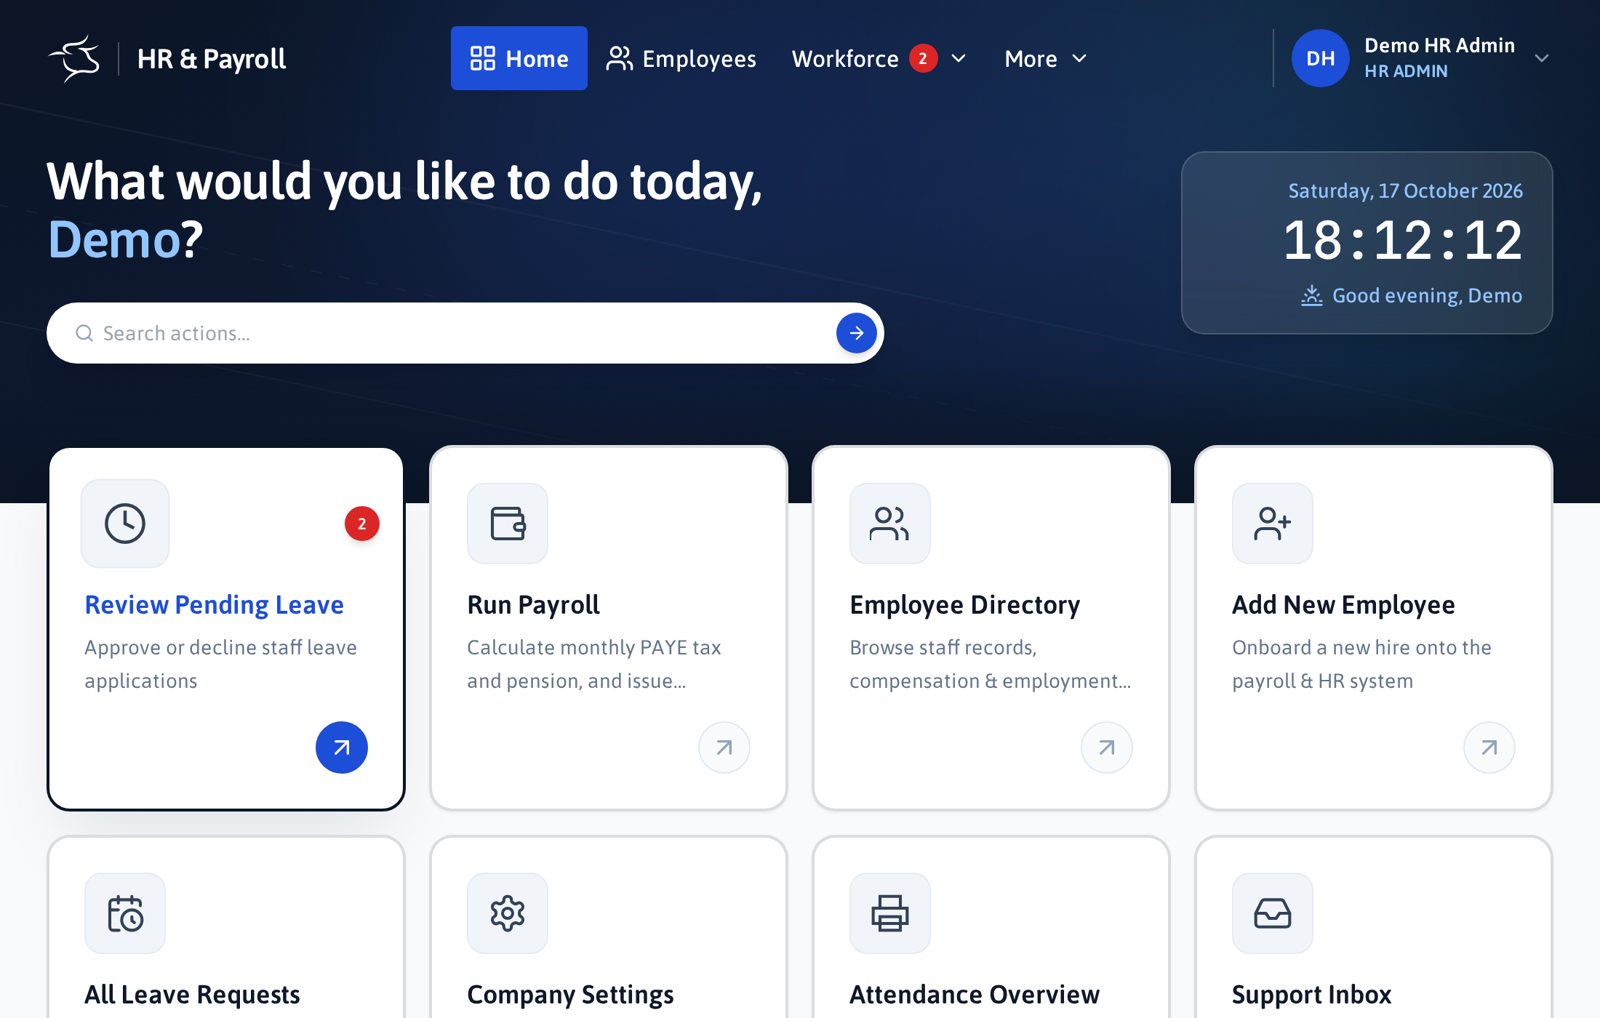Click arrow button on Add New Employee card
This screenshot has height=1018, width=1600.
click(x=1489, y=747)
